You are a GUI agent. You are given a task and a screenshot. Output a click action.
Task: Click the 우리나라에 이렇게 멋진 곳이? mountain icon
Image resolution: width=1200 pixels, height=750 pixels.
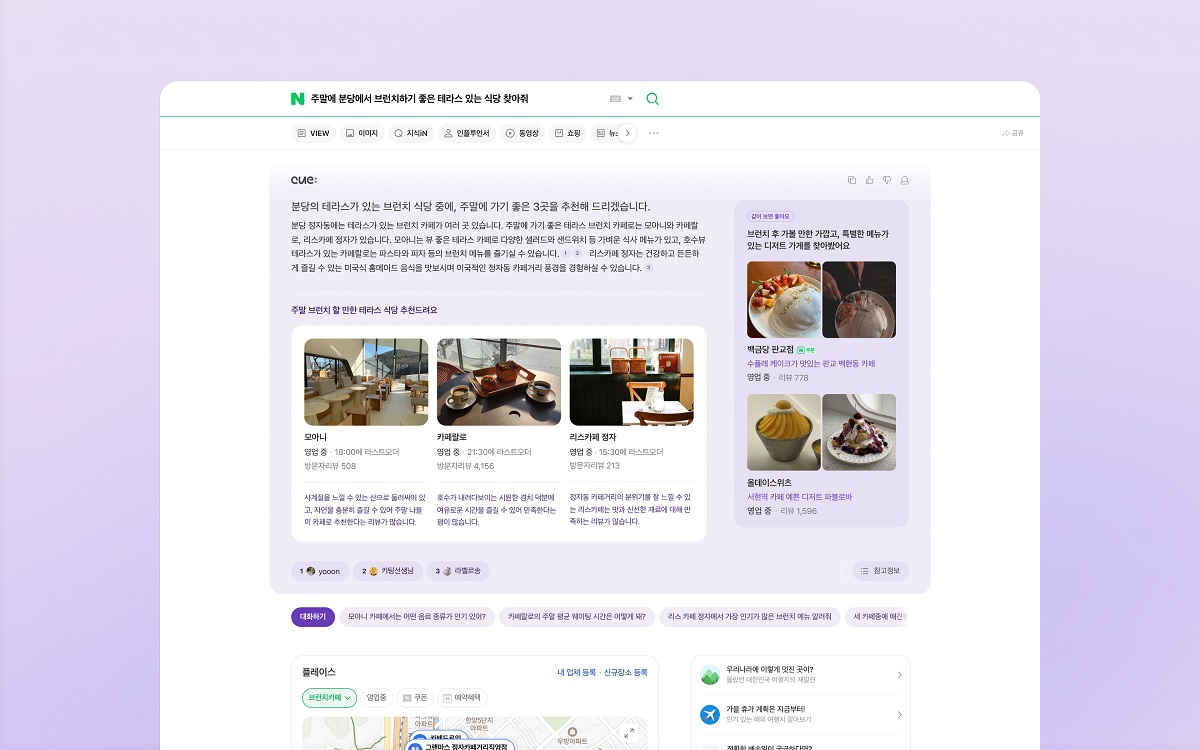pyautogui.click(x=710, y=675)
